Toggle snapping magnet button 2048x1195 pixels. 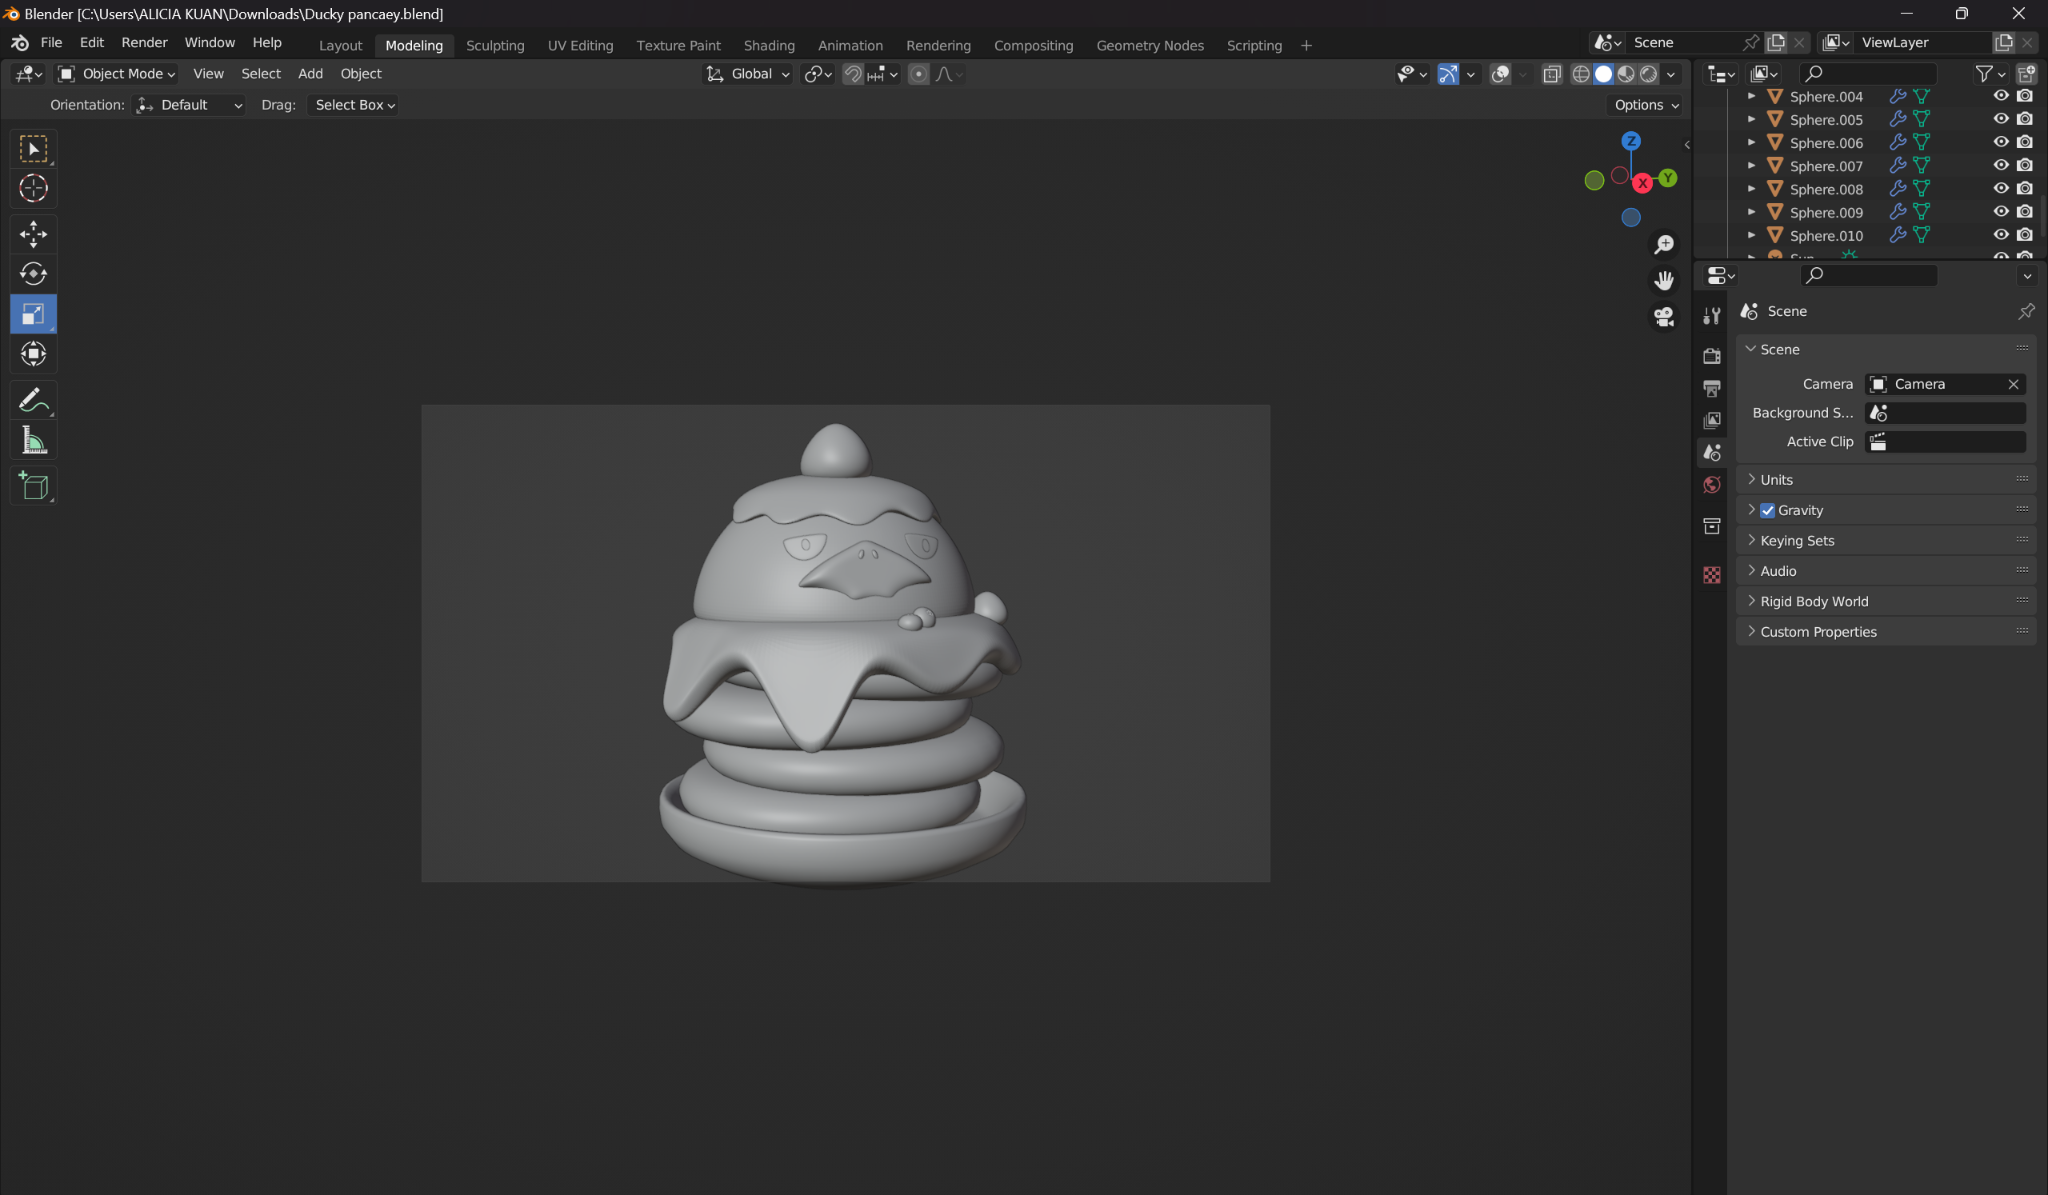[x=853, y=74]
